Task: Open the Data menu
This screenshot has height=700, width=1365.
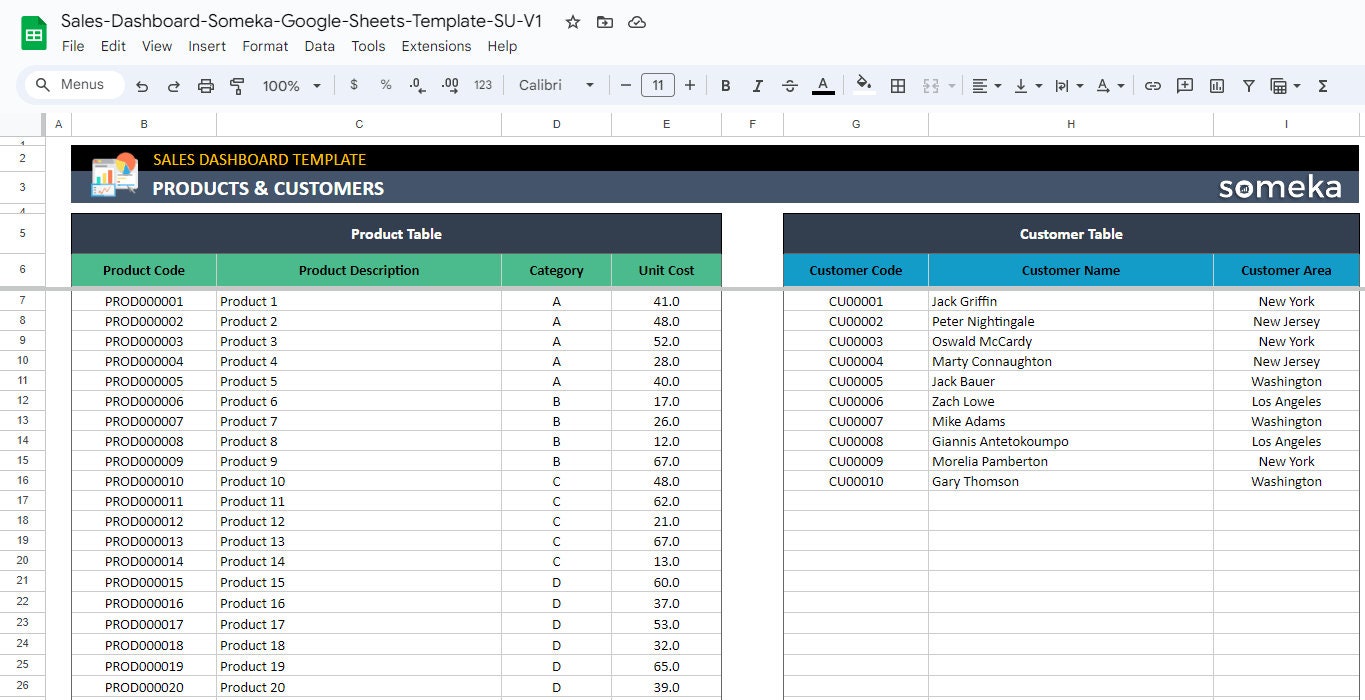Action: pos(319,46)
